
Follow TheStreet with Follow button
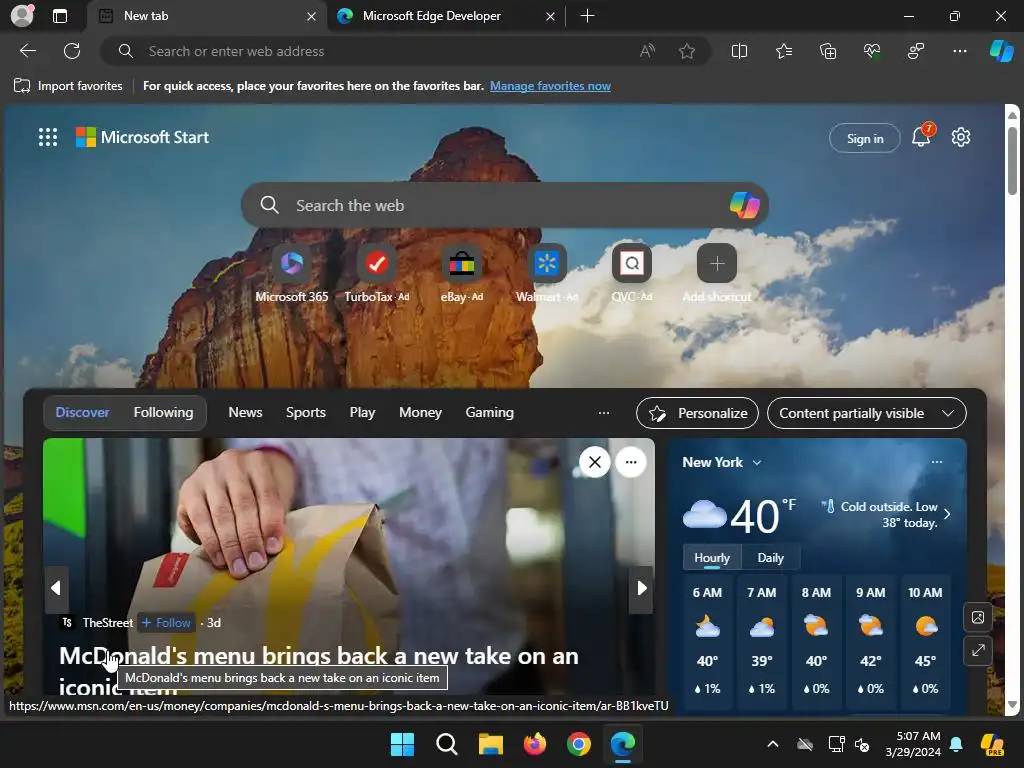[x=167, y=623]
